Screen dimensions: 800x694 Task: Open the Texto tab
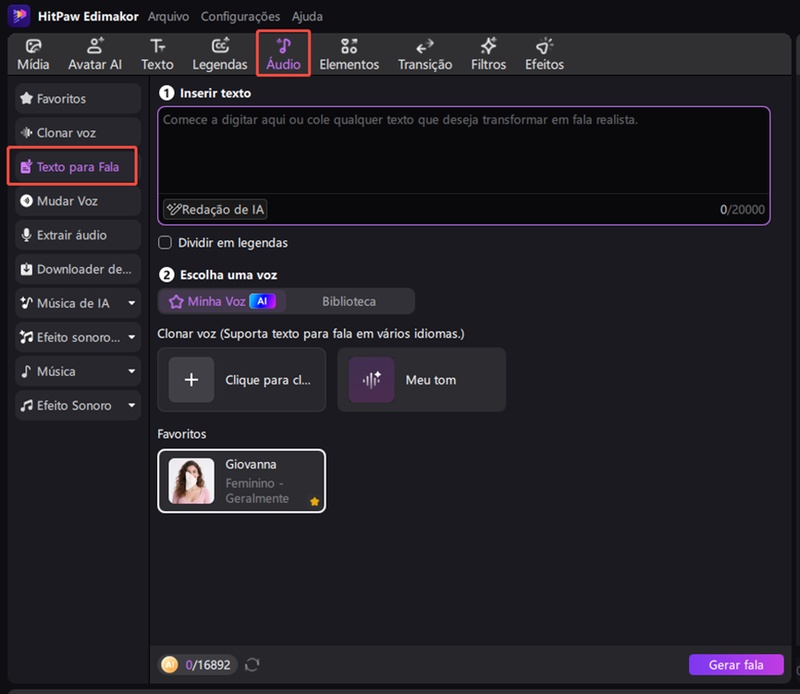coord(157,54)
